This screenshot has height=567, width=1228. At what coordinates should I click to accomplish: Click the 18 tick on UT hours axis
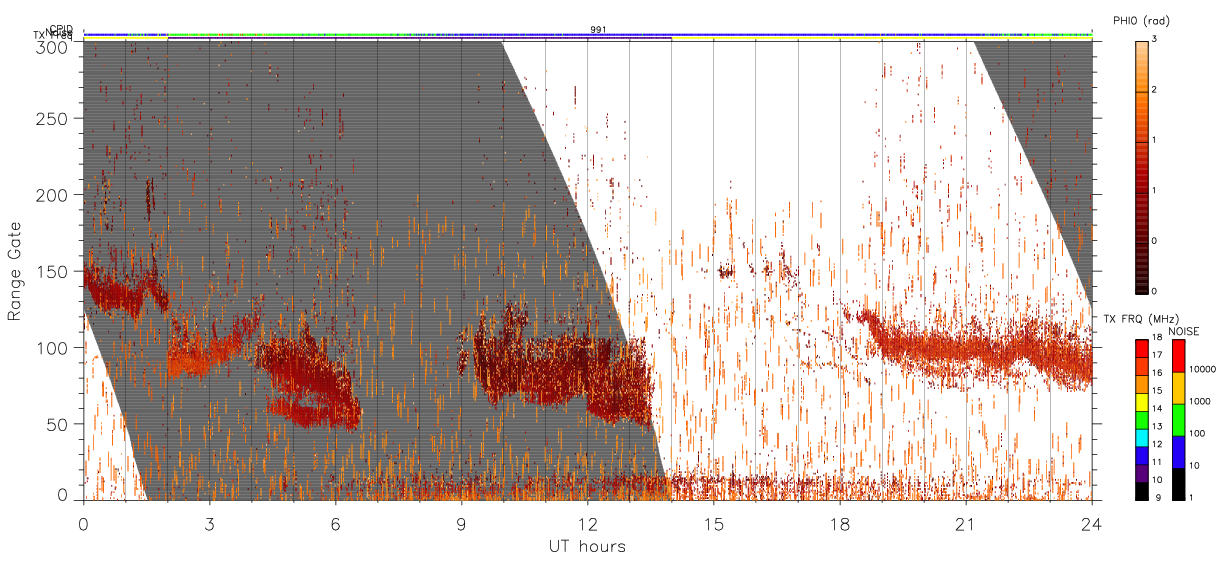click(x=840, y=523)
